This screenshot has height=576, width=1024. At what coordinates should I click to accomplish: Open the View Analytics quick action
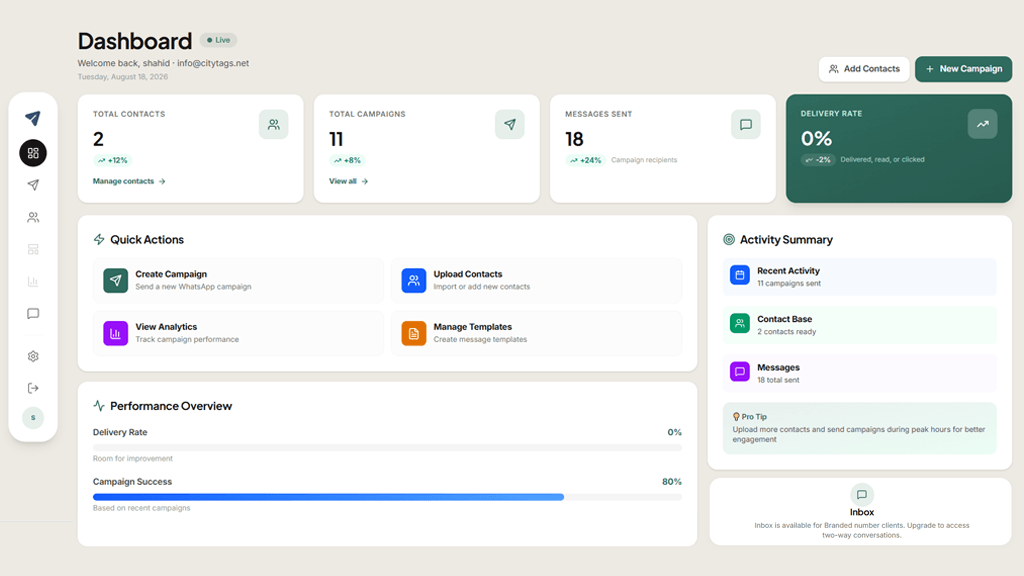238,333
